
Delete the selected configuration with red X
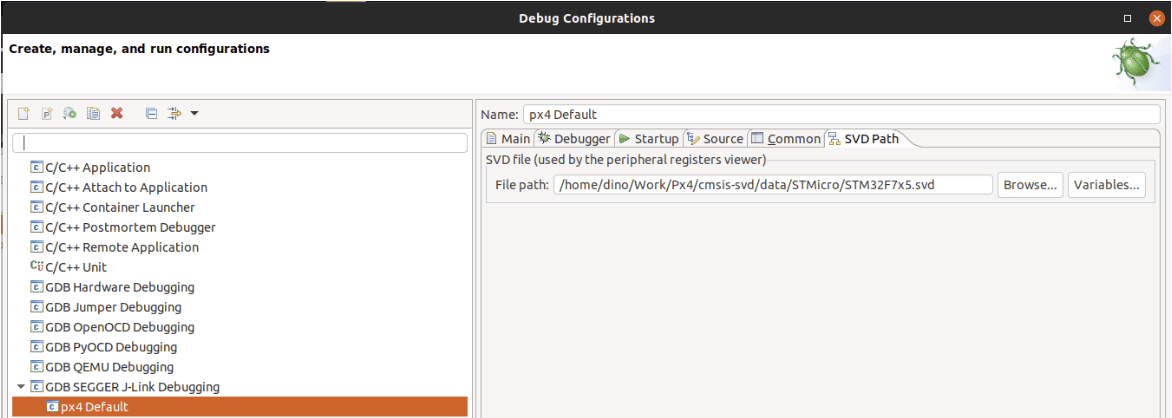point(117,114)
